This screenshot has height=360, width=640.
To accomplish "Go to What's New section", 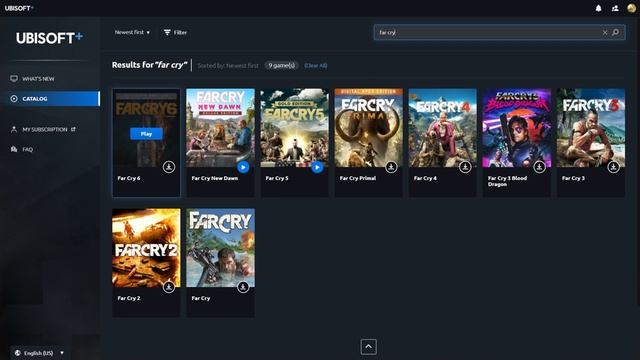I will tap(38, 79).
